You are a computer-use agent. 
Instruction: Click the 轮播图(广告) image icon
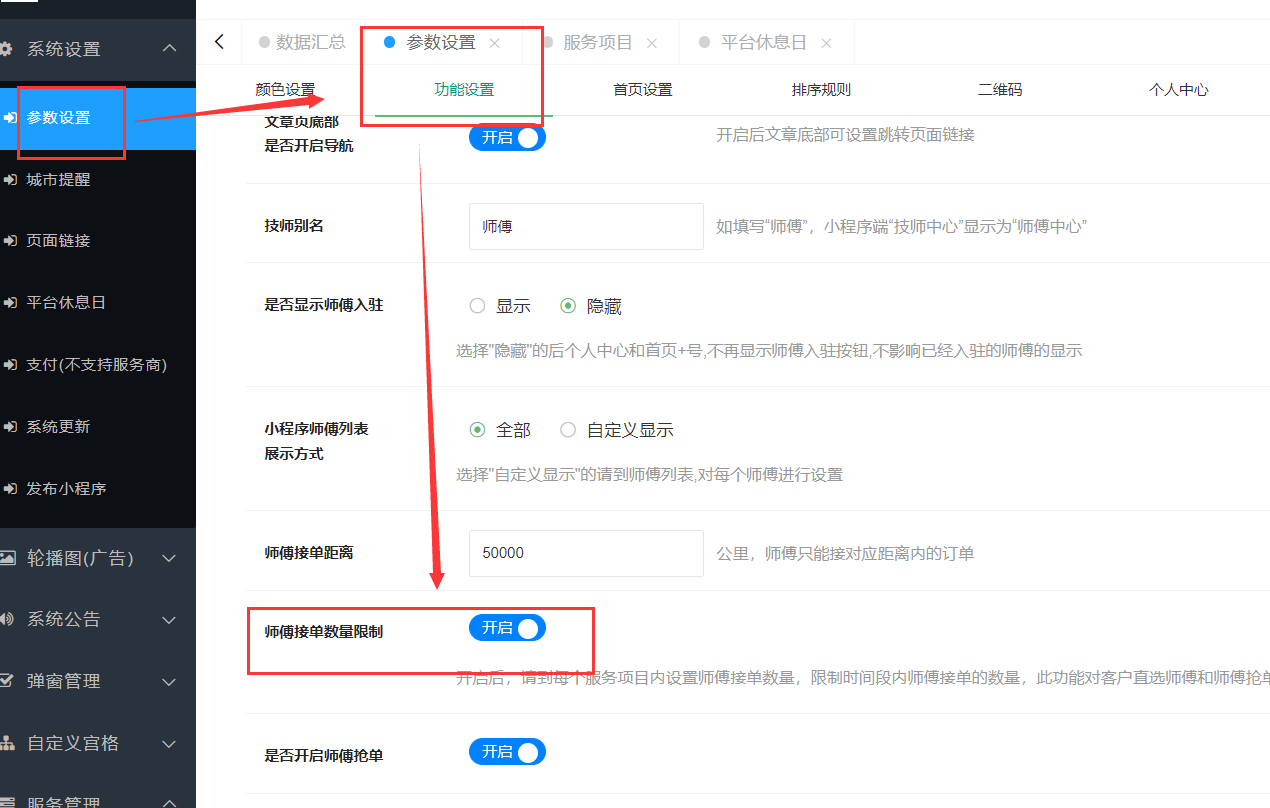click(7, 558)
